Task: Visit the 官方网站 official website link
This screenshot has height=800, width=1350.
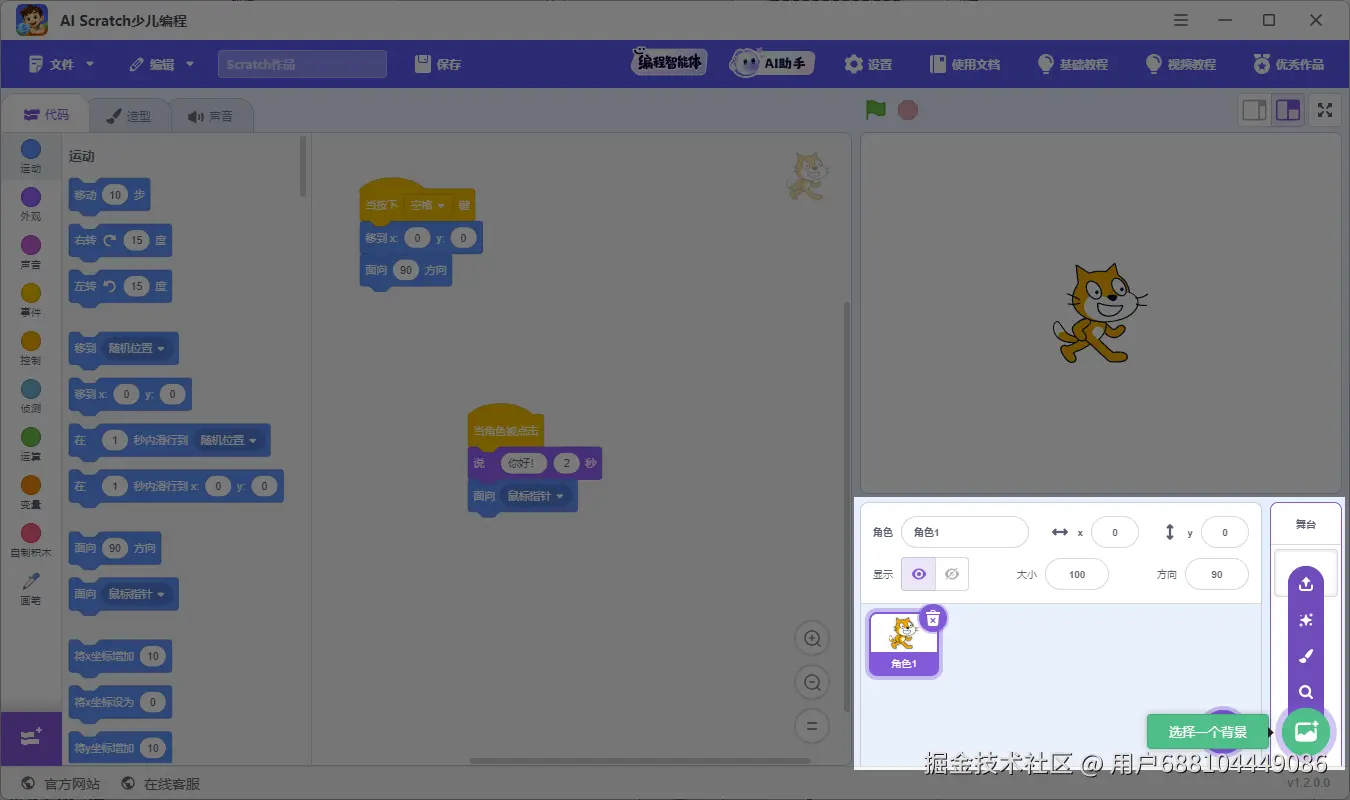Action: click(60, 784)
